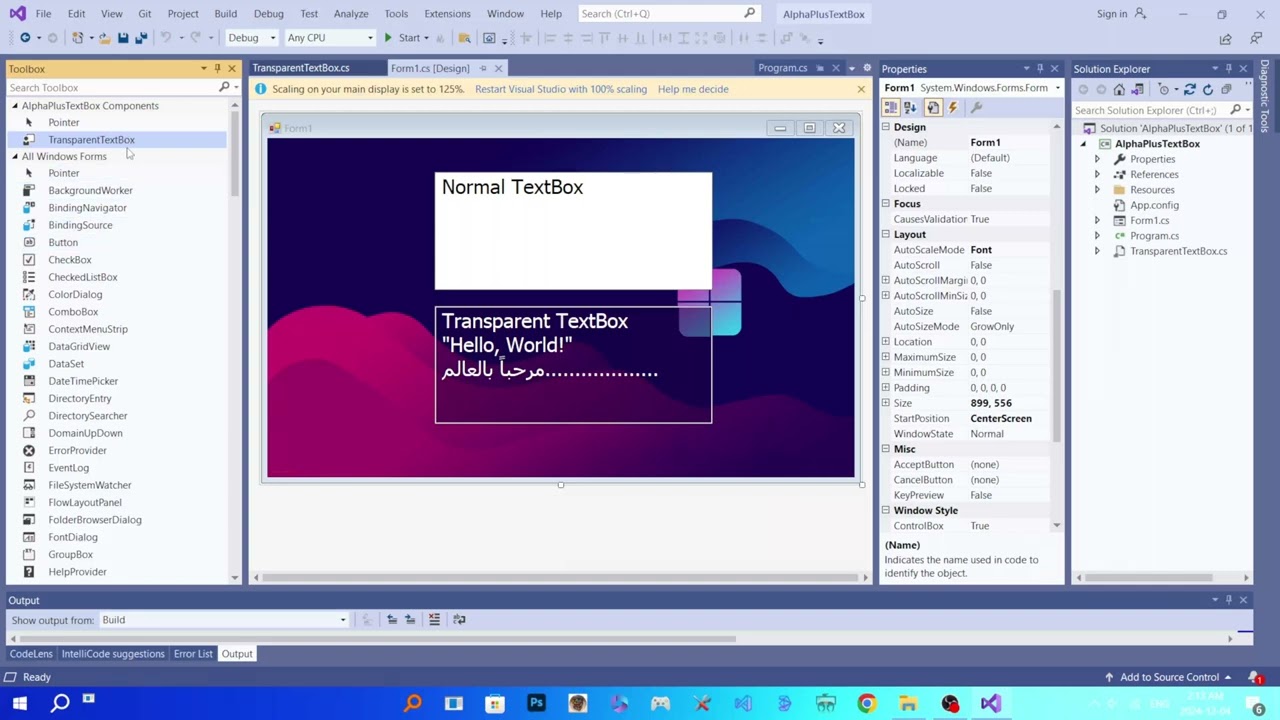Open the Any CPU platform dropdown

(x=330, y=38)
